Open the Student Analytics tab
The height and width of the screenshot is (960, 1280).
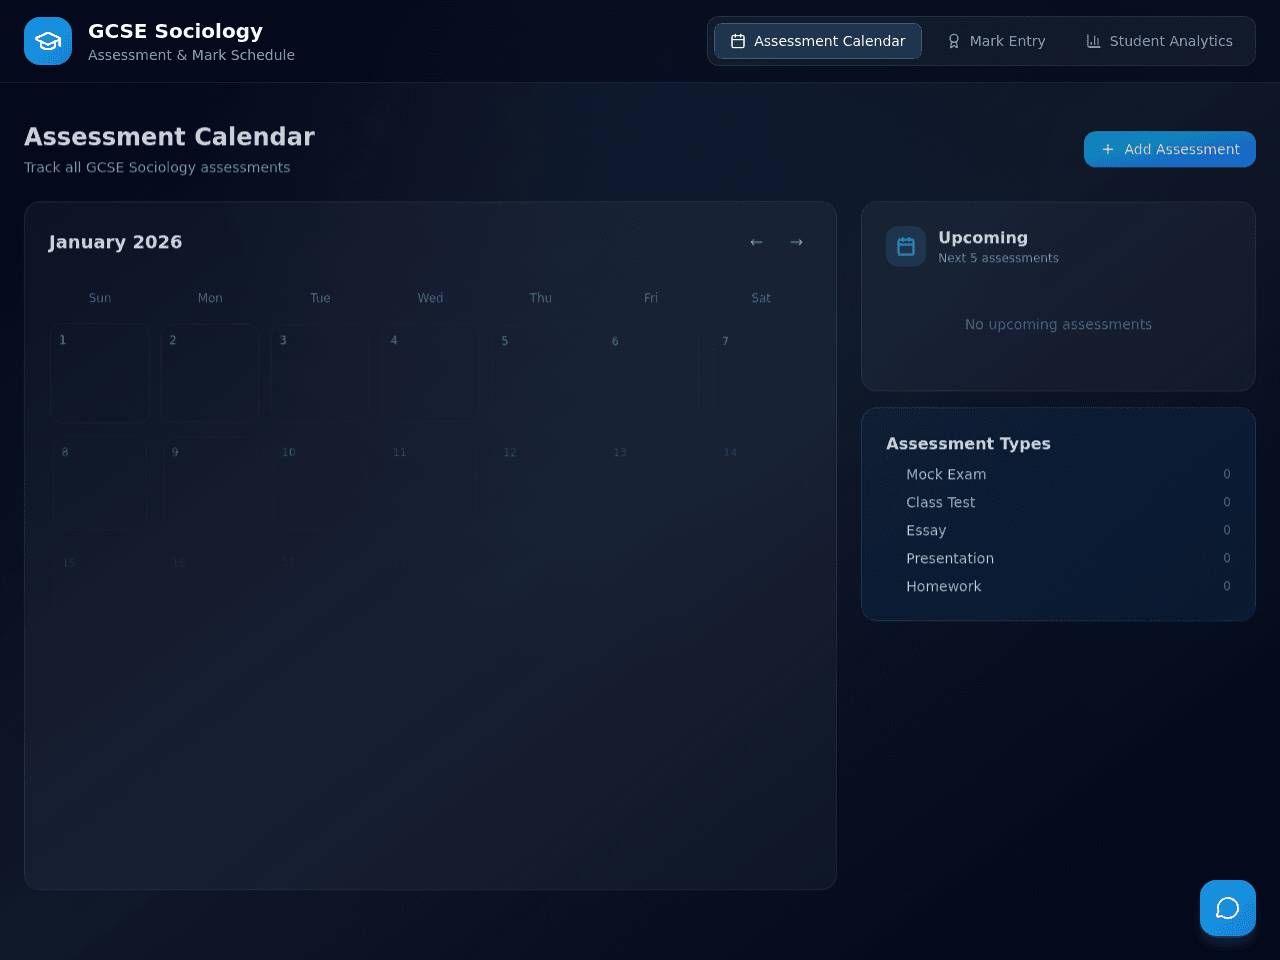click(x=1159, y=41)
